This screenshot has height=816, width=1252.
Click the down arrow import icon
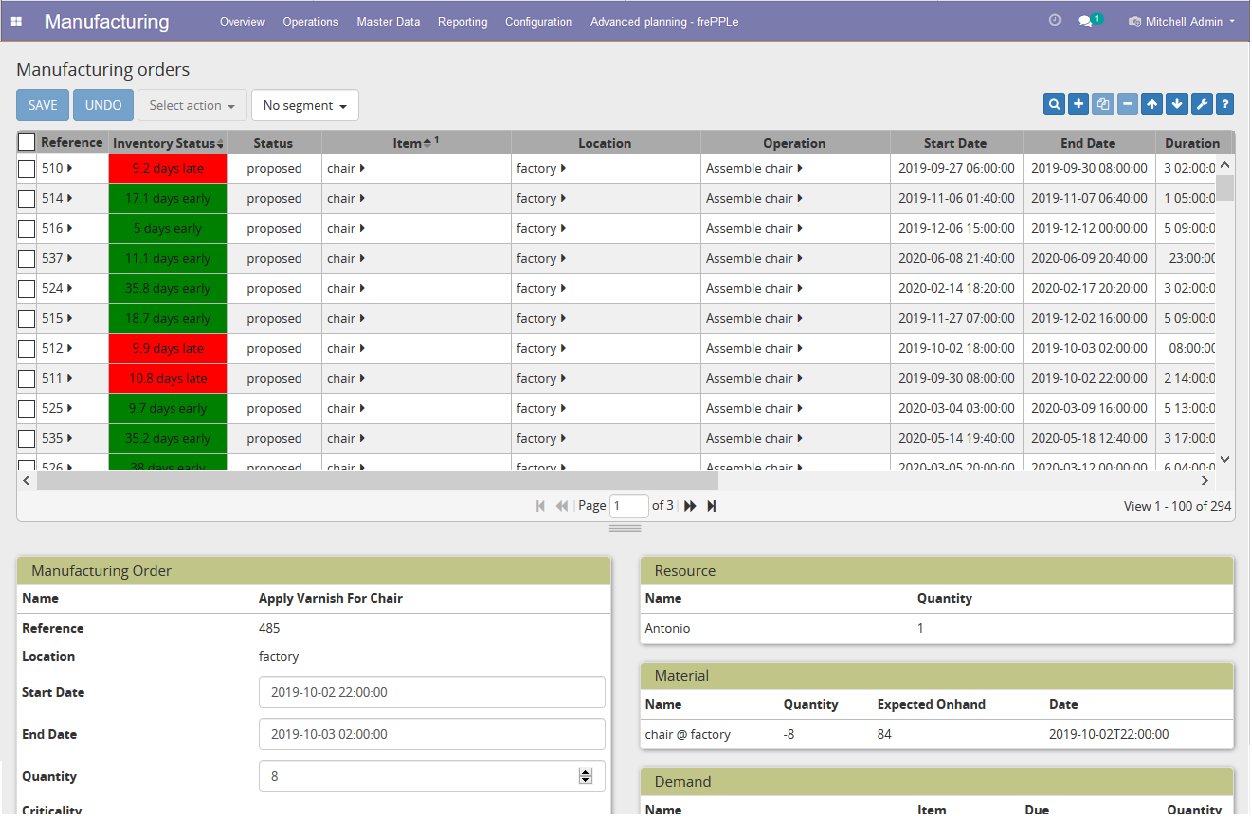pyautogui.click(x=1176, y=104)
